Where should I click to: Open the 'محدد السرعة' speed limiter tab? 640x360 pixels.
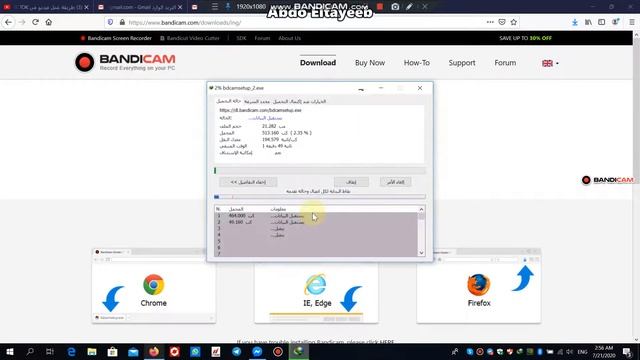257,101
